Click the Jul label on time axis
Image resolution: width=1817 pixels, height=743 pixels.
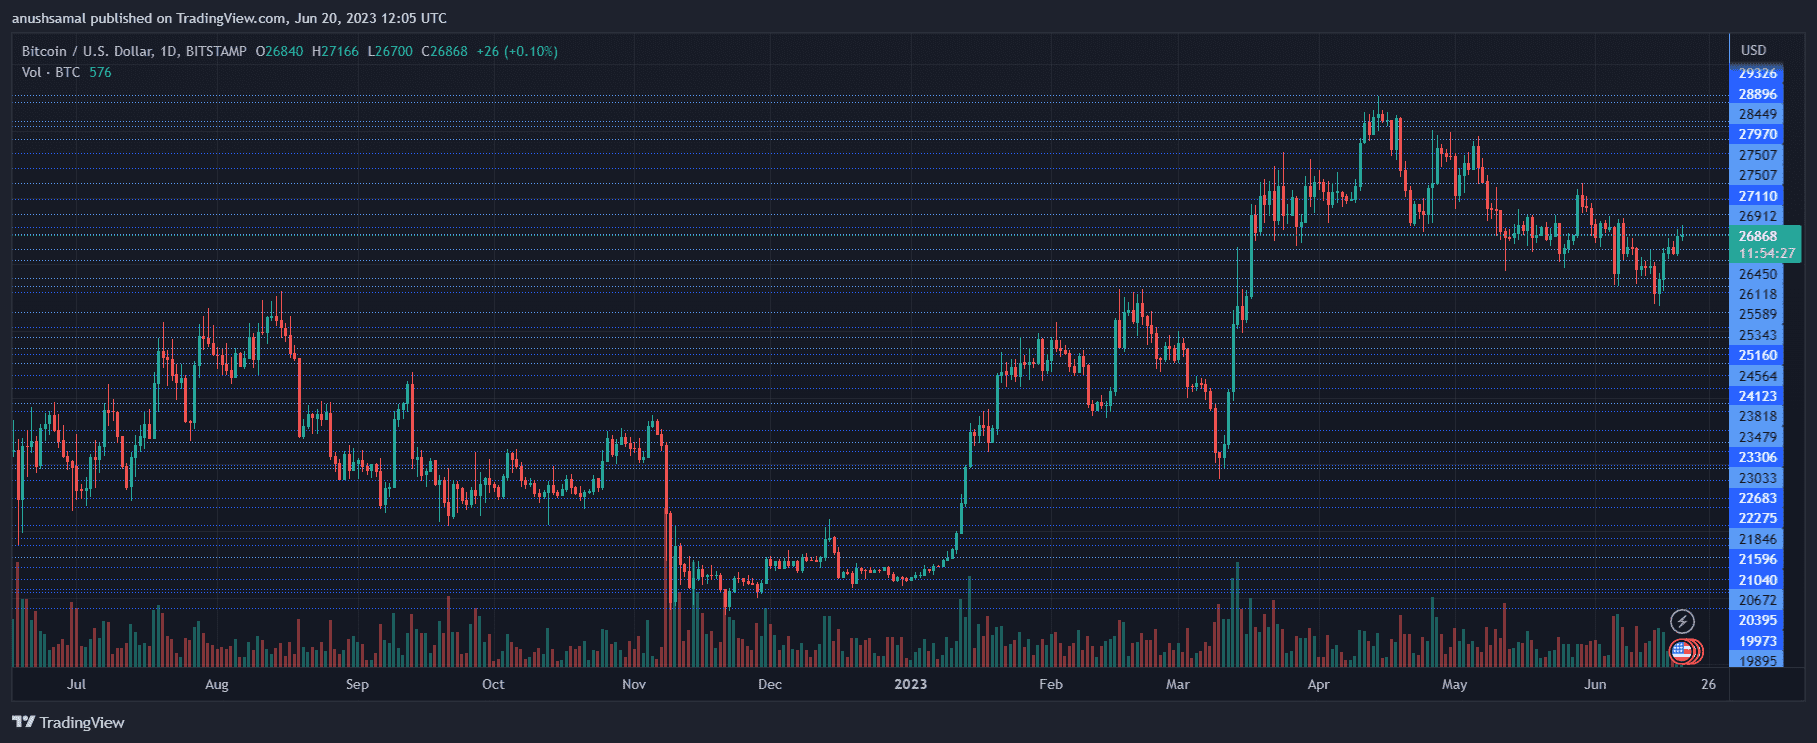76,684
